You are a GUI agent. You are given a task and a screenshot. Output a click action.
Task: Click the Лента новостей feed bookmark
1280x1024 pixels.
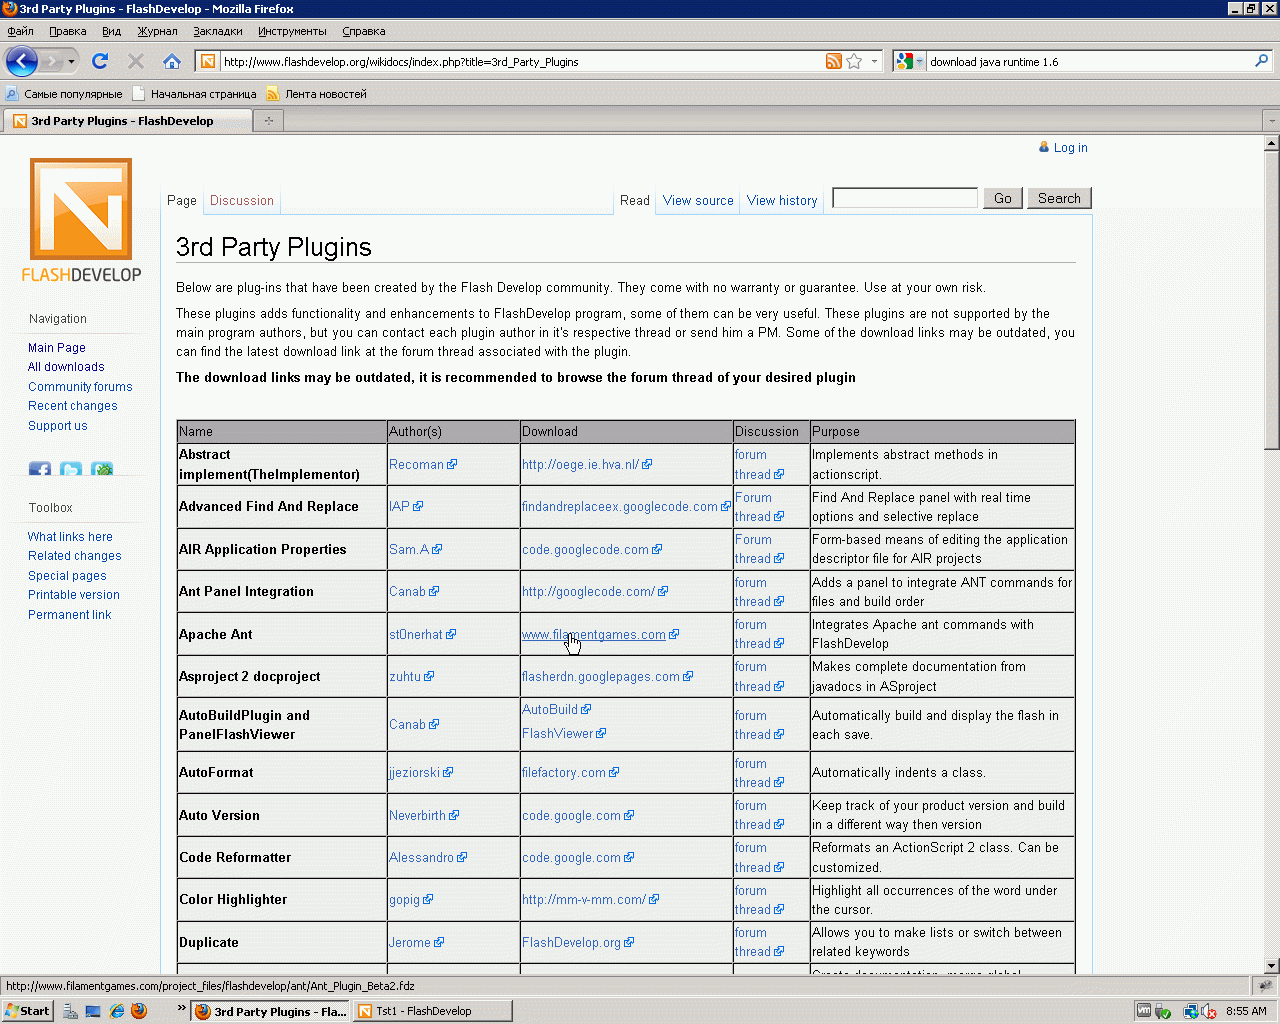tap(316, 94)
